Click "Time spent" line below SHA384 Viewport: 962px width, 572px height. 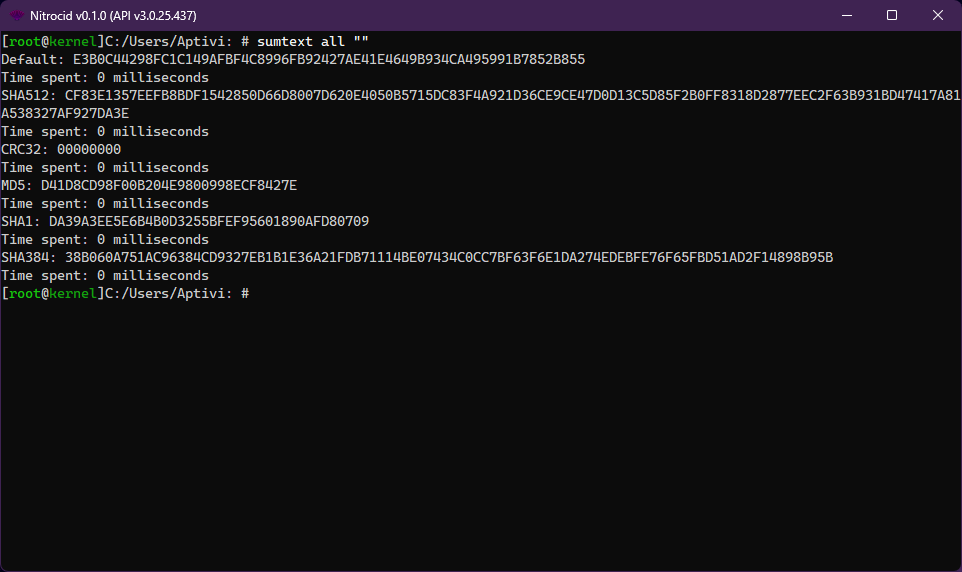click(105, 275)
